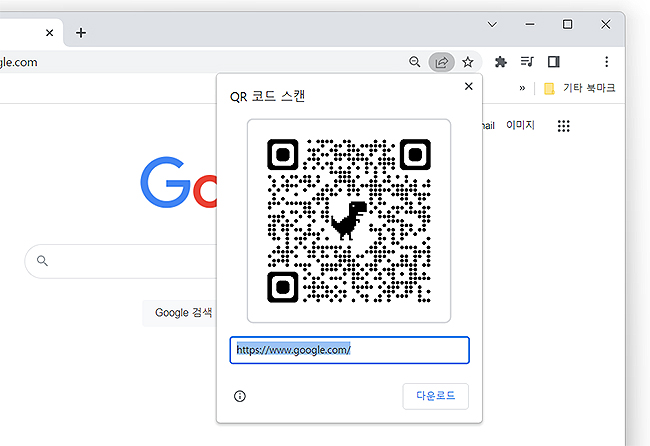This screenshot has width=650, height=446.
Task: Maximize the Chrome window
Action: [568, 24]
